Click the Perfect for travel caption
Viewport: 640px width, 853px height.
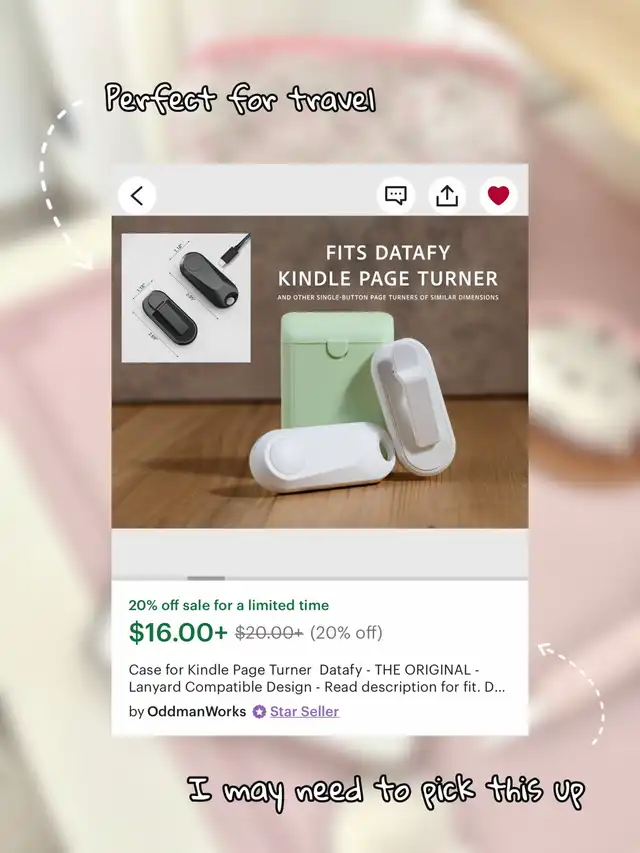click(240, 99)
